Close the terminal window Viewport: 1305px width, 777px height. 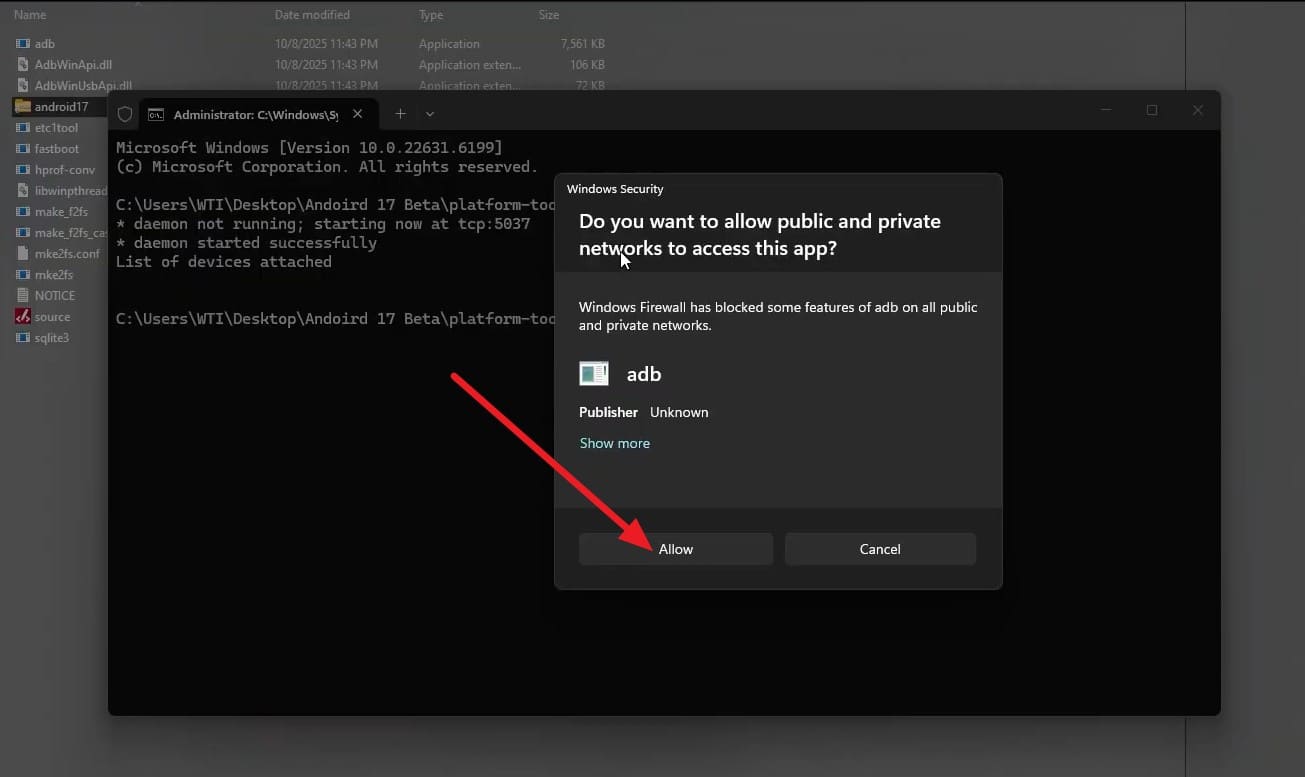click(x=1198, y=110)
